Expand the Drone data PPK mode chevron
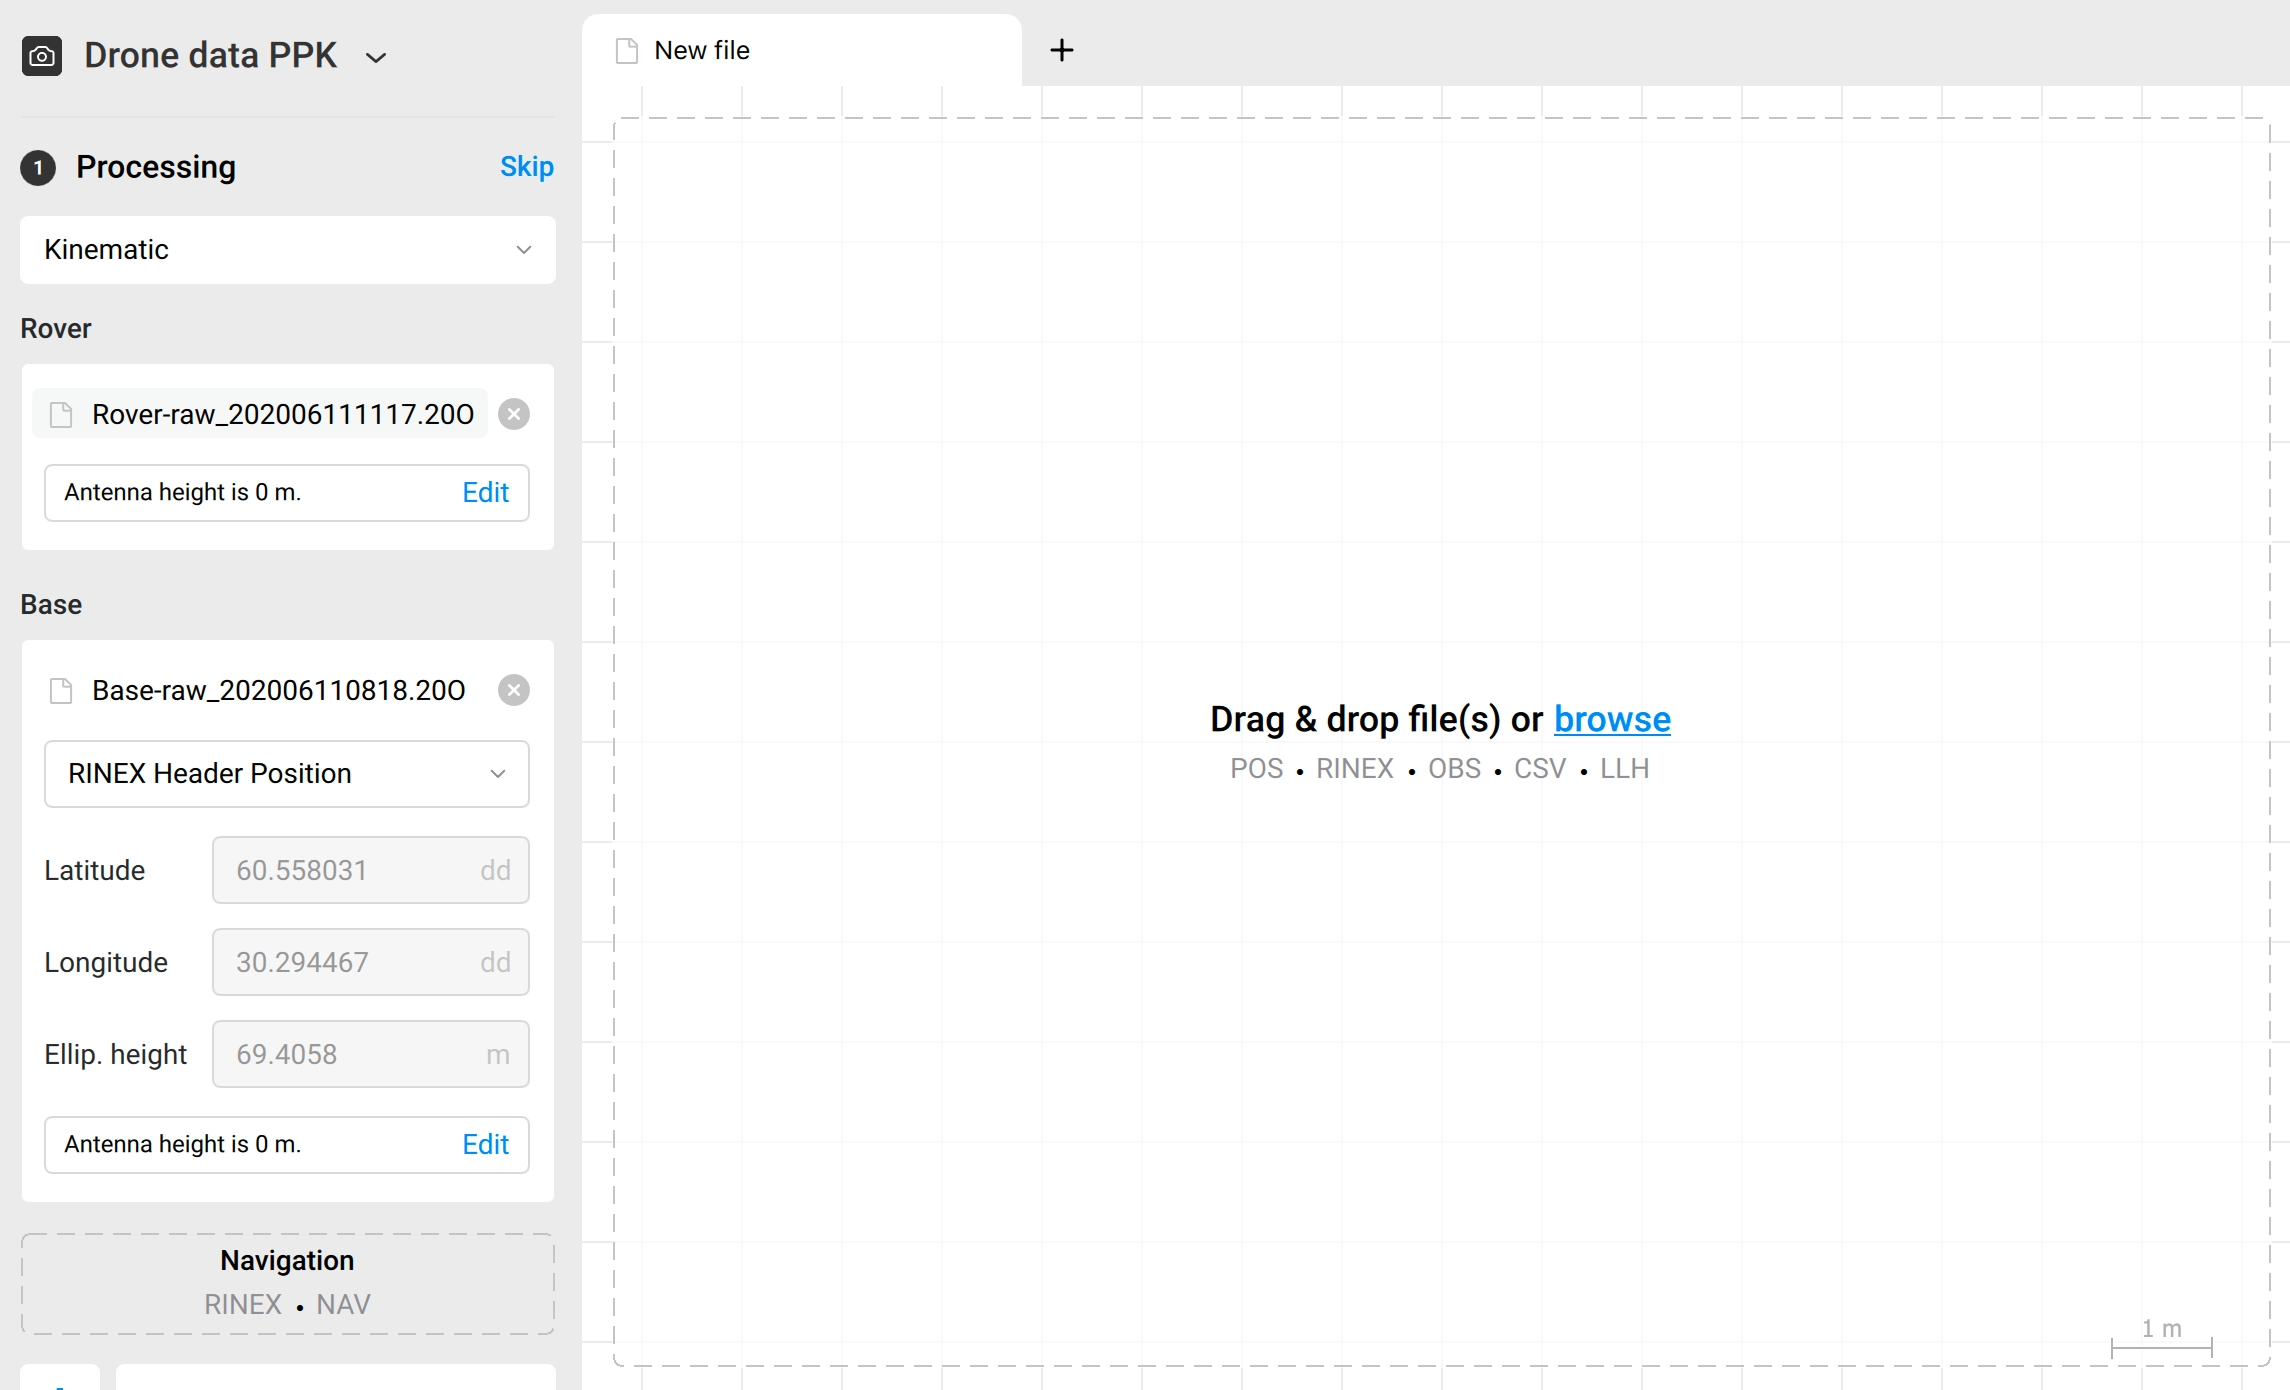Image resolution: width=2290 pixels, height=1390 pixels. point(376,58)
